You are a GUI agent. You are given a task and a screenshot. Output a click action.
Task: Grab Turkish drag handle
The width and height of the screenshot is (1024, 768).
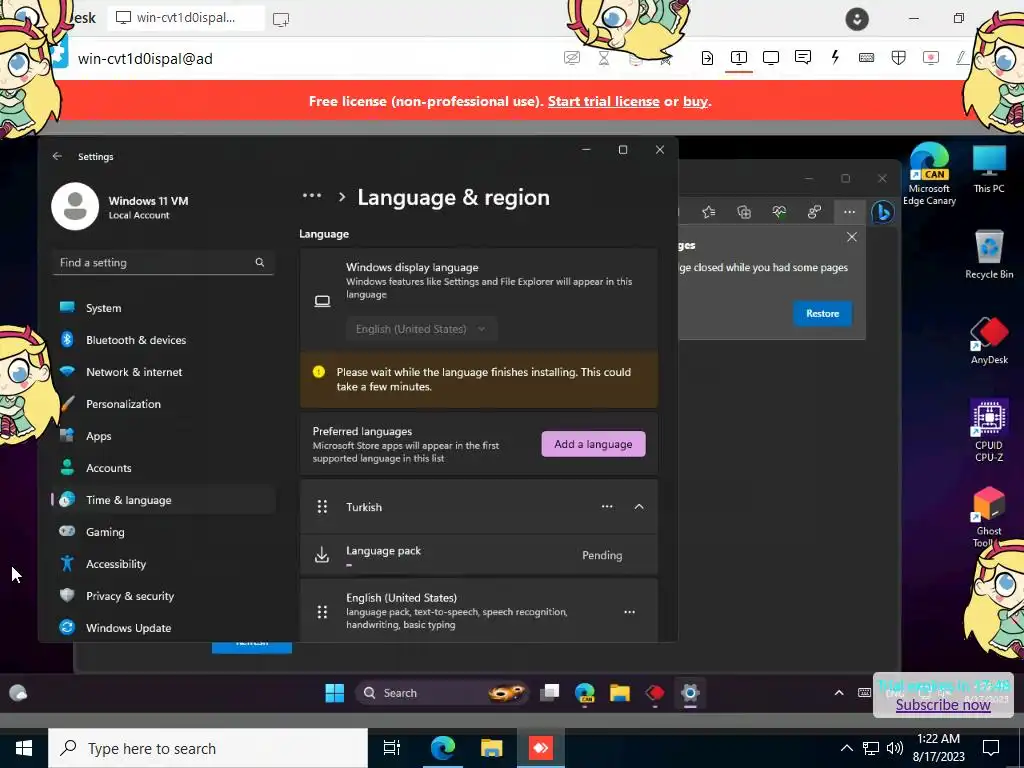[x=322, y=507]
